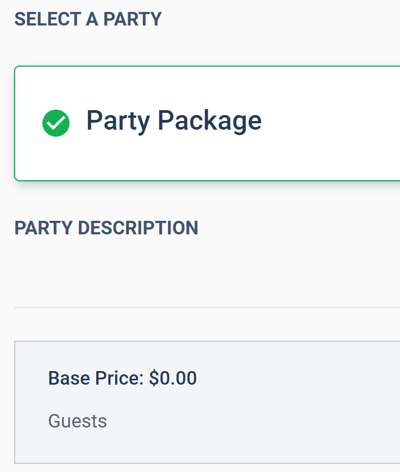Screen dimensions: 400x472
Task: Select the Party Package option card
Action: click(x=207, y=123)
